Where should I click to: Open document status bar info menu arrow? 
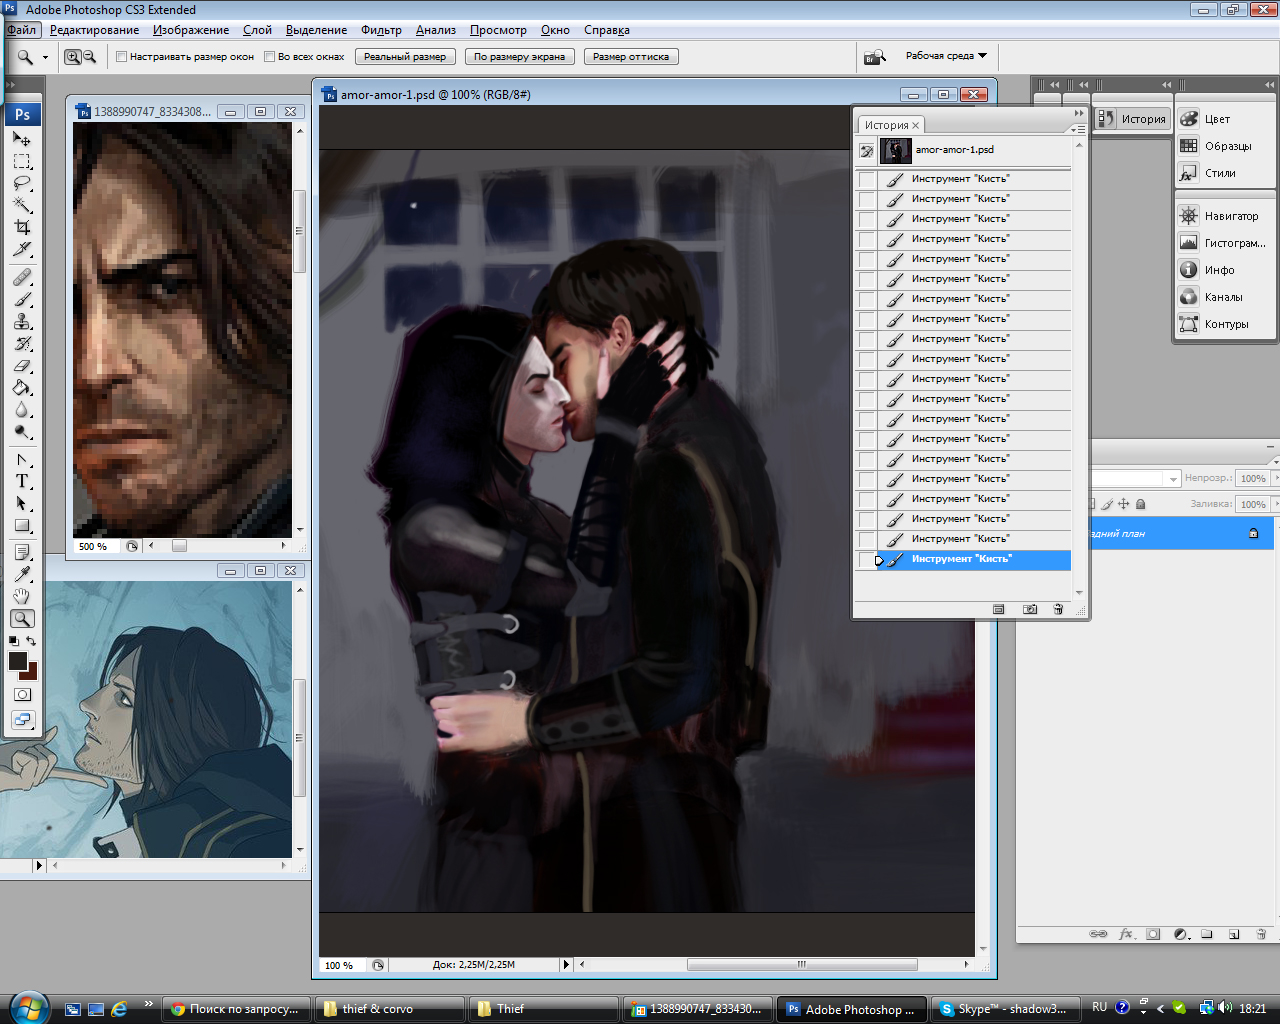(x=566, y=965)
